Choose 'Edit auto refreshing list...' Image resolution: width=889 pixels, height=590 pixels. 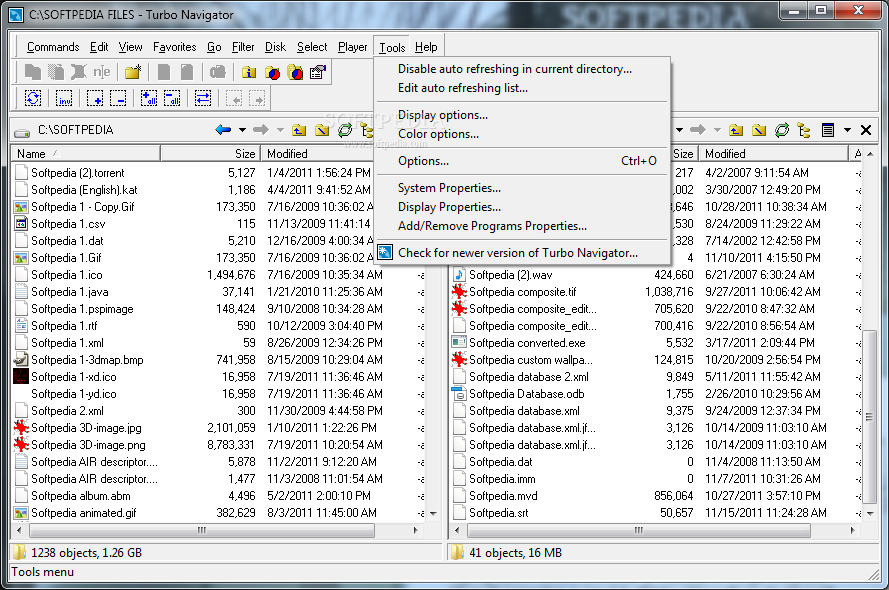coord(522,88)
